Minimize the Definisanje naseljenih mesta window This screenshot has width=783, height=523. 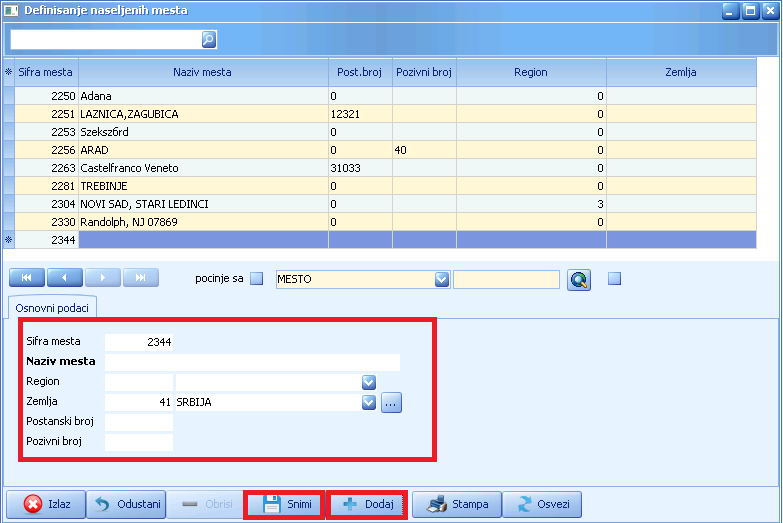pyautogui.click(x=731, y=10)
